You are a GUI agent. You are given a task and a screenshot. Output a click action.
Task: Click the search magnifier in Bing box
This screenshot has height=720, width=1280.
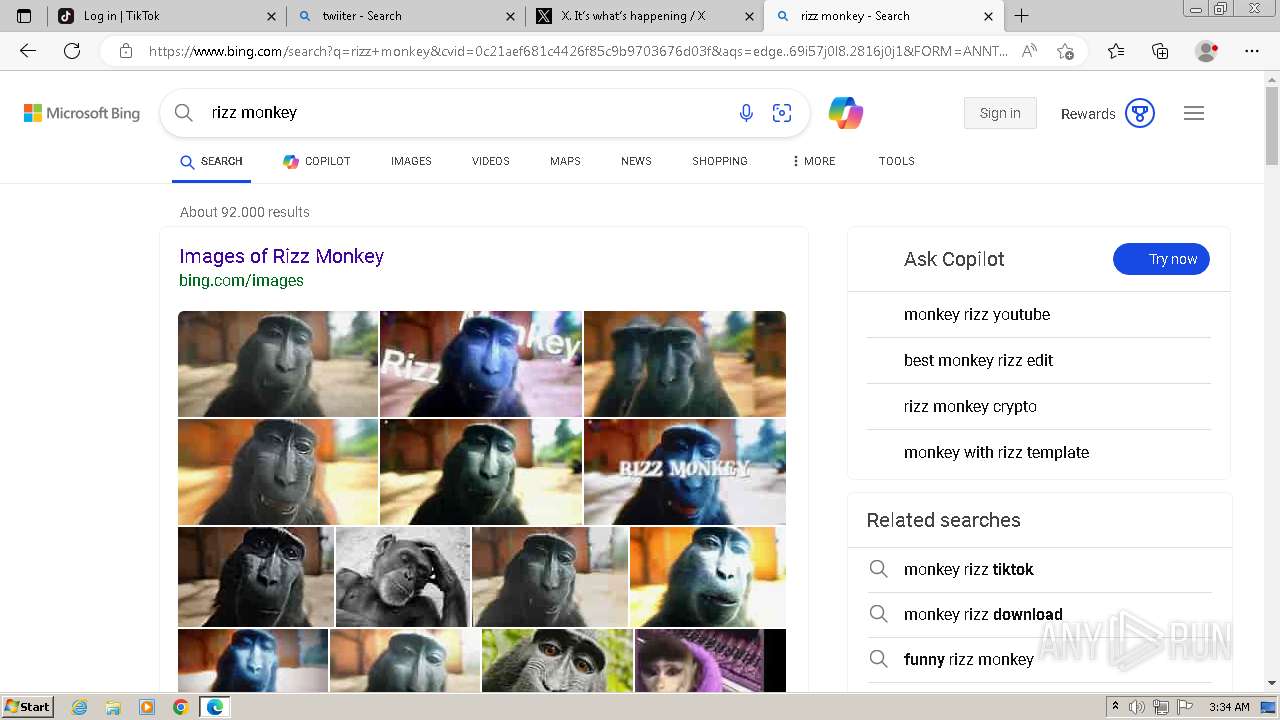pyautogui.click(x=184, y=113)
